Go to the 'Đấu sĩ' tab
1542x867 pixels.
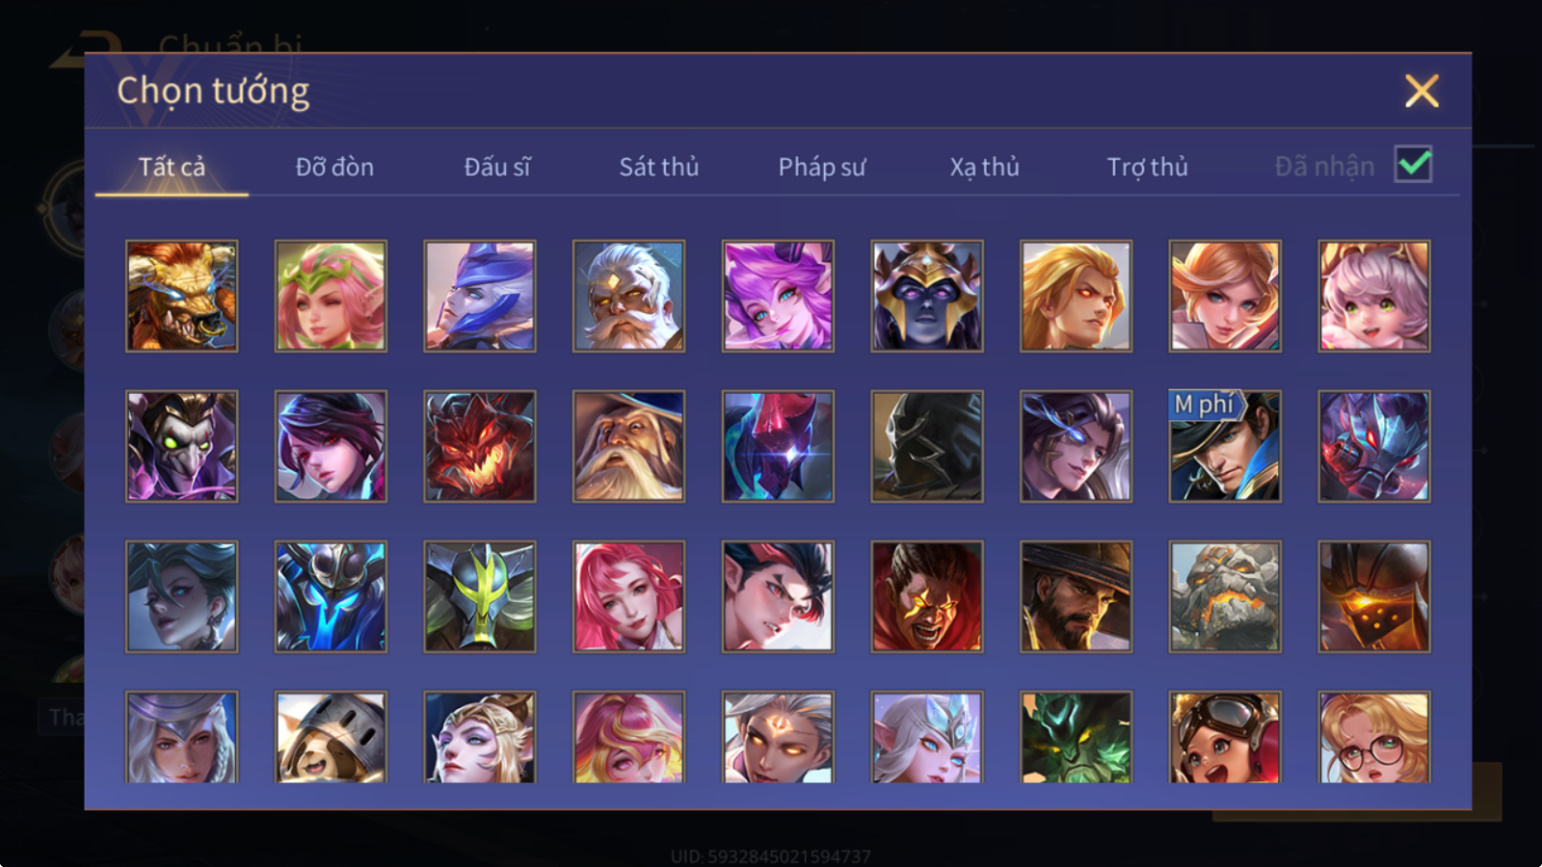click(x=497, y=167)
